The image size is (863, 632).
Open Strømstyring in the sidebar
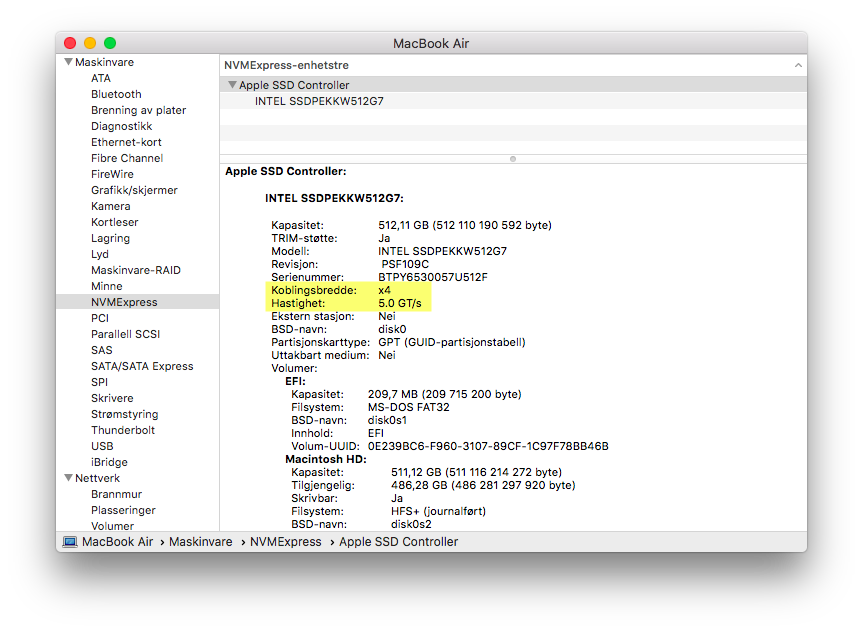tap(124, 413)
